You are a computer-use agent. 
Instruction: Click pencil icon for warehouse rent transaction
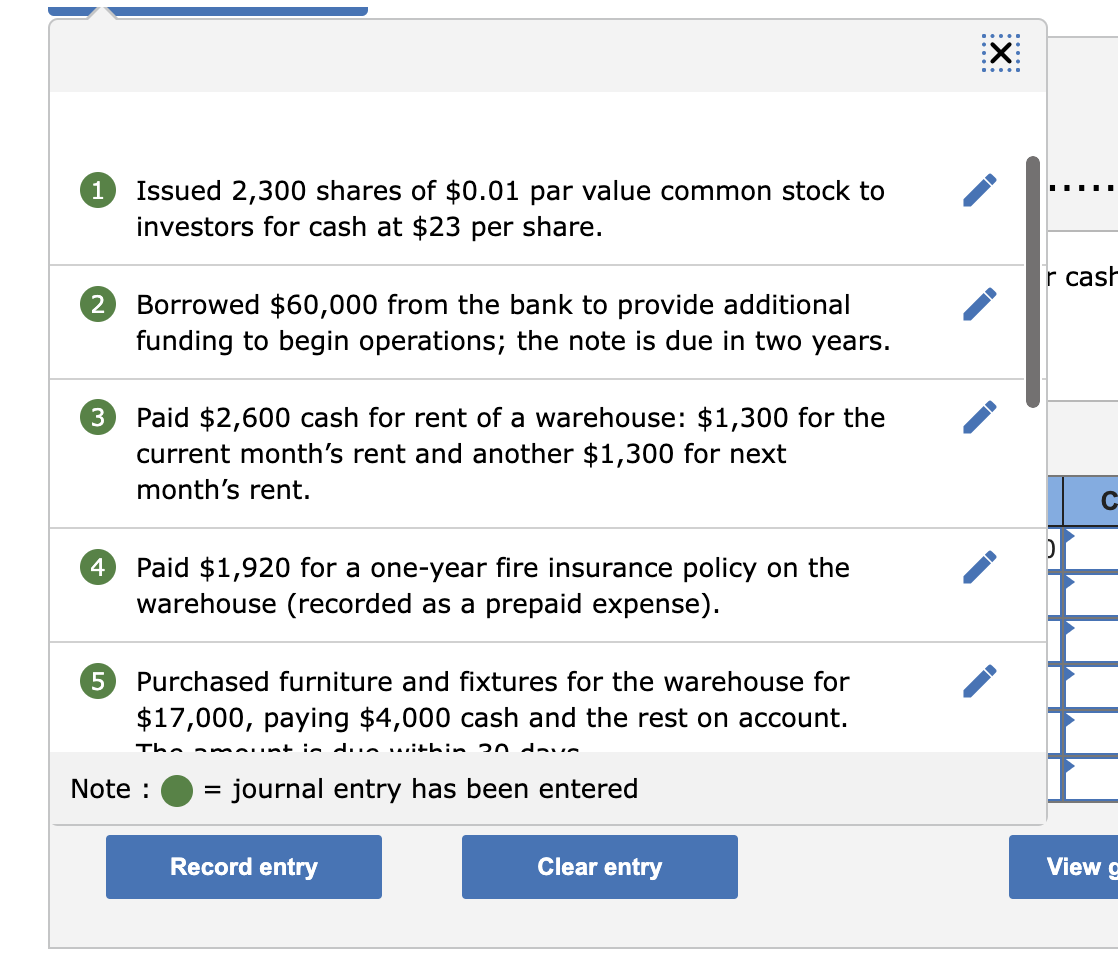click(980, 417)
